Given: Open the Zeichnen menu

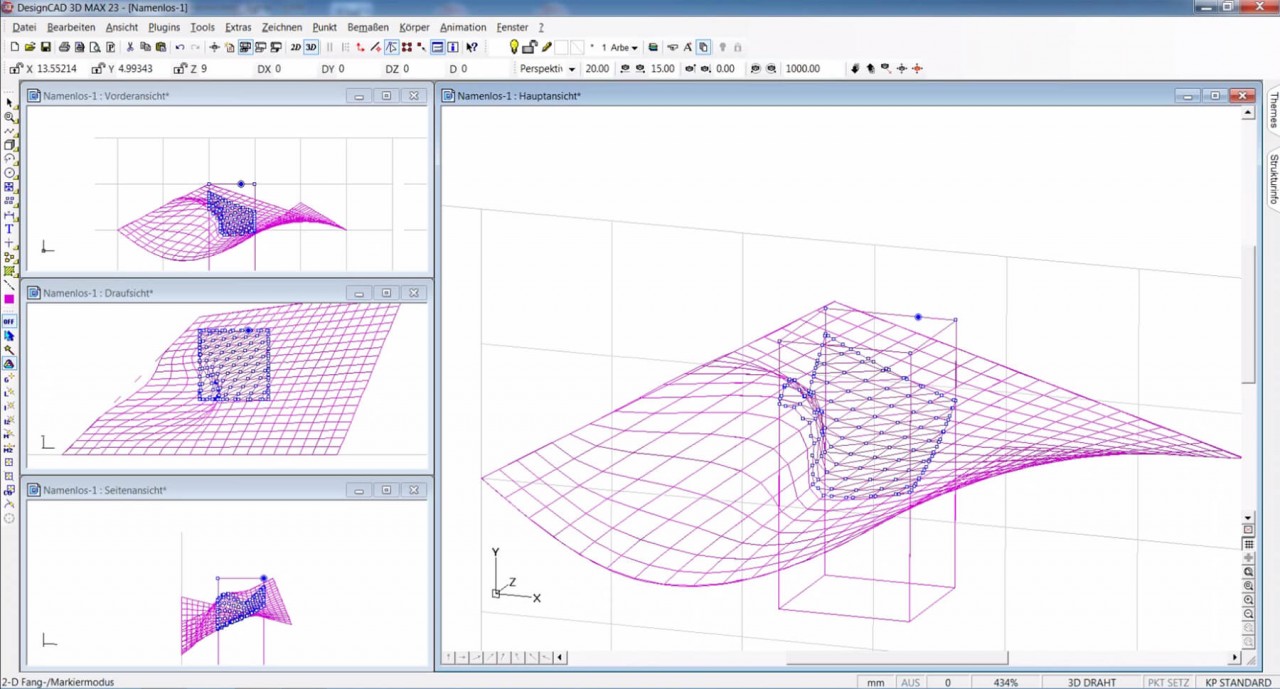Looking at the screenshot, I should pyautogui.click(x=282, y=27).
